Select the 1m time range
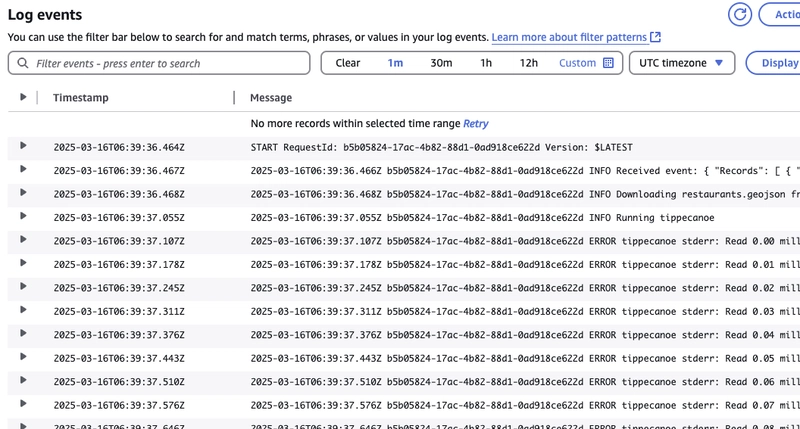This screenshot has height=429, width=800. (395, 63)
